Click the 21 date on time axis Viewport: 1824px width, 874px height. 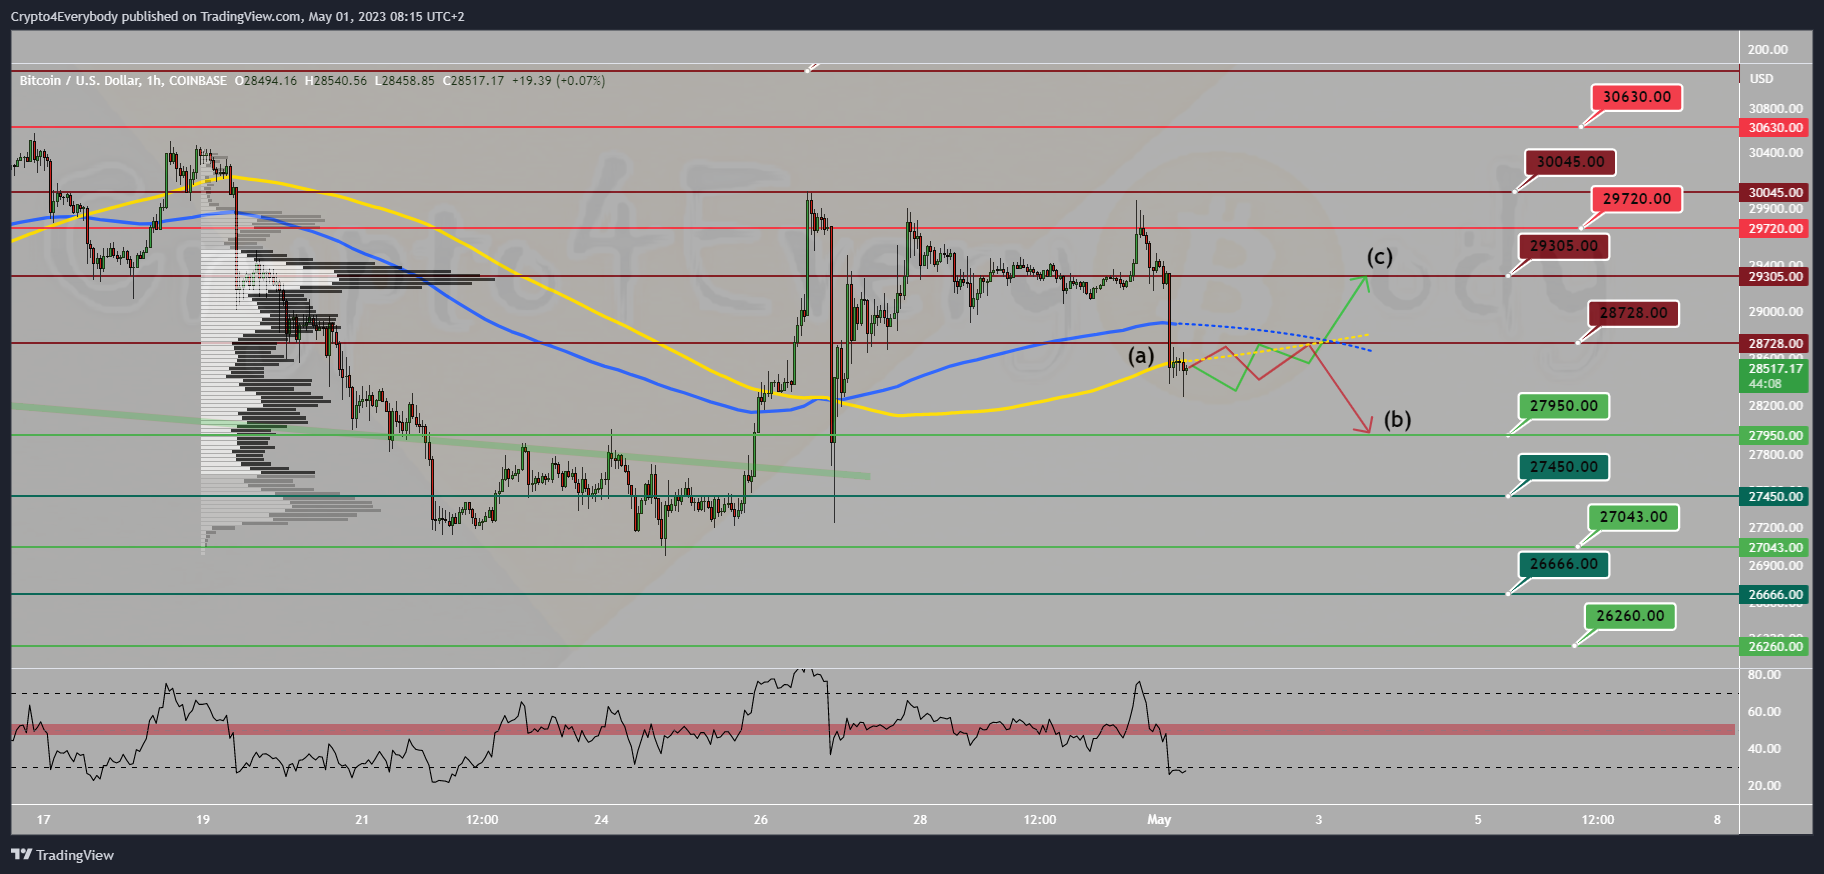(362, 820)
